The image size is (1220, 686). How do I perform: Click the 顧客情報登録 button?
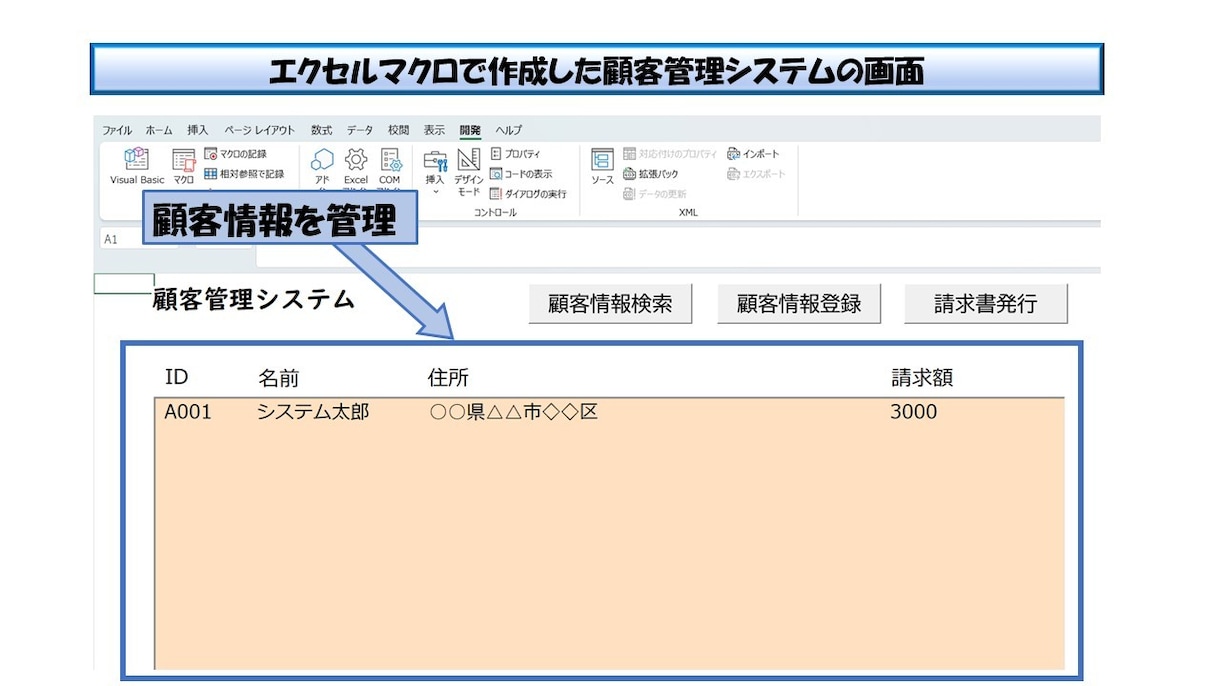click(799, 304)
